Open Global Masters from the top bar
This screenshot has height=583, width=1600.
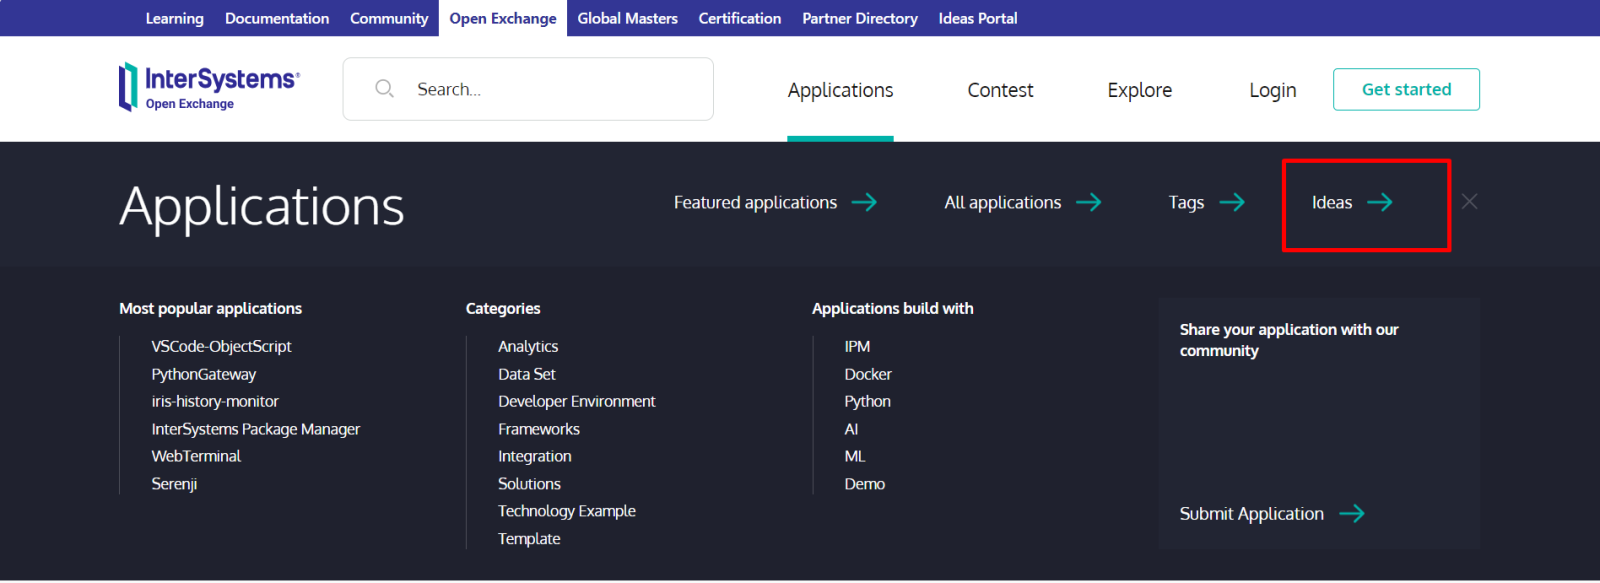coord(628,18)
